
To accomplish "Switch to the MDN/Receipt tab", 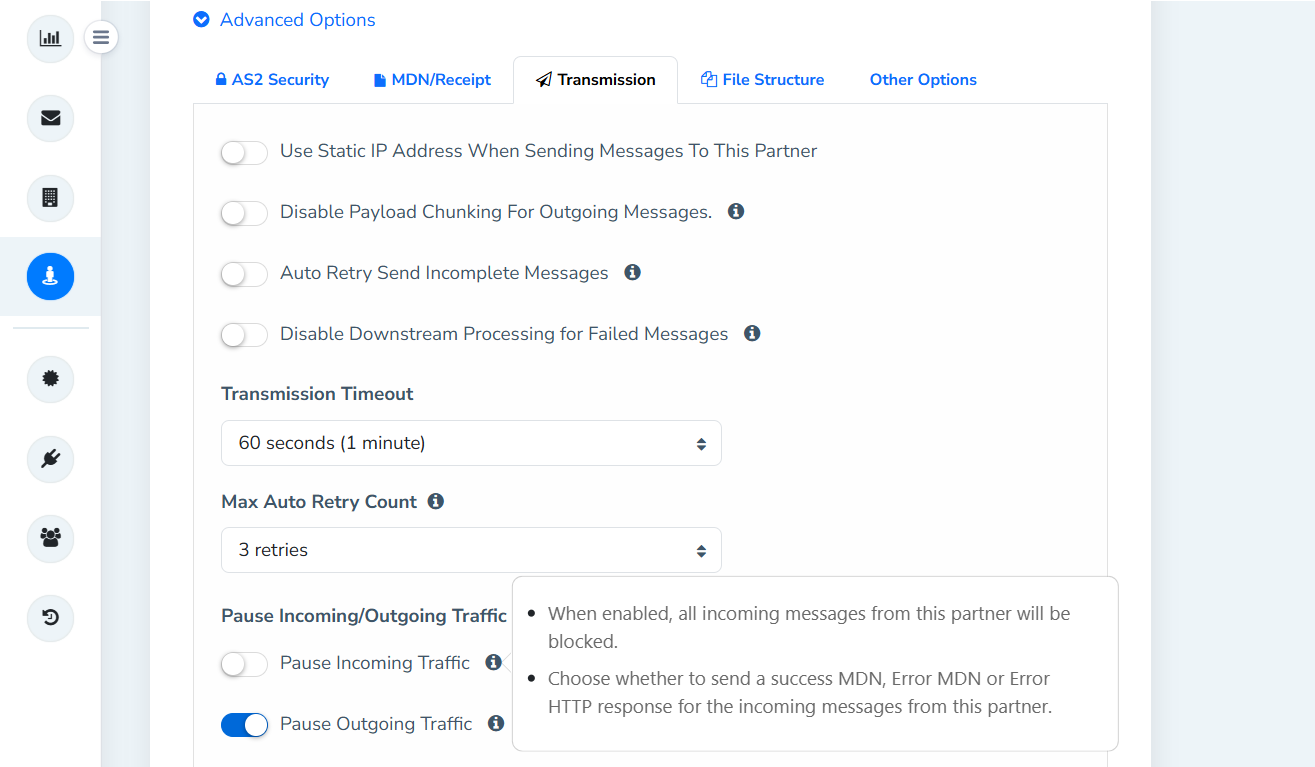I will point(432,80).
